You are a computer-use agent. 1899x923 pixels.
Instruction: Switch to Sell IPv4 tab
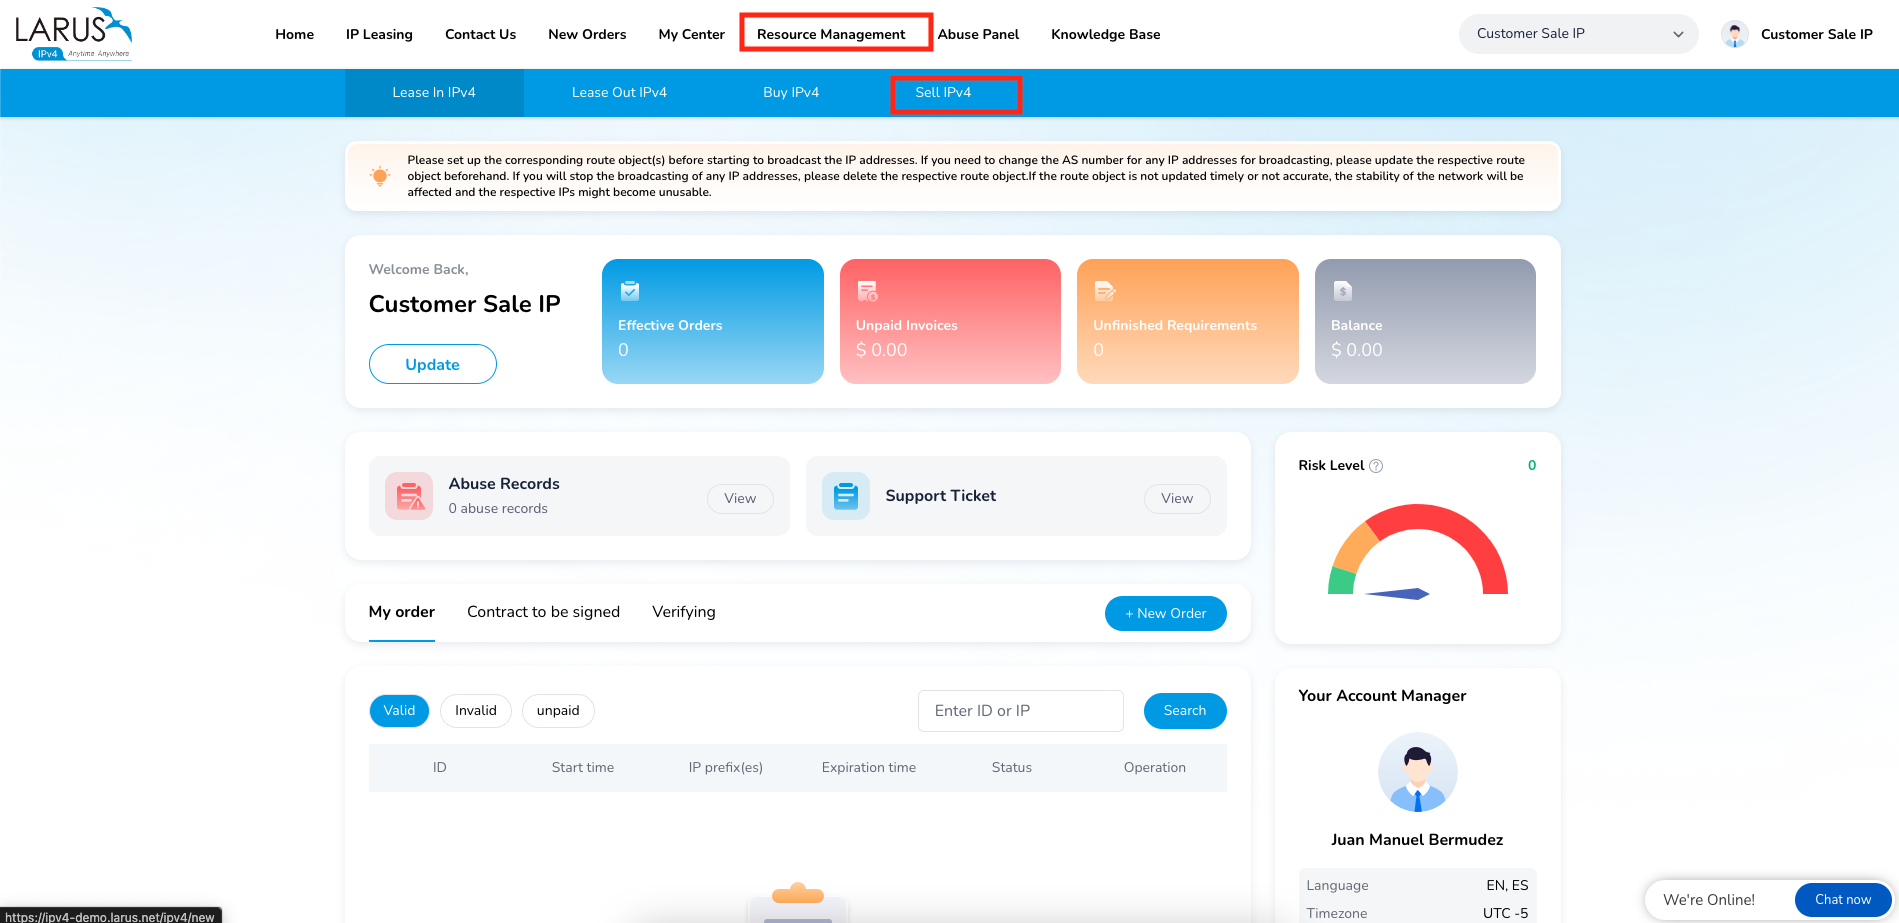(943, 93)
